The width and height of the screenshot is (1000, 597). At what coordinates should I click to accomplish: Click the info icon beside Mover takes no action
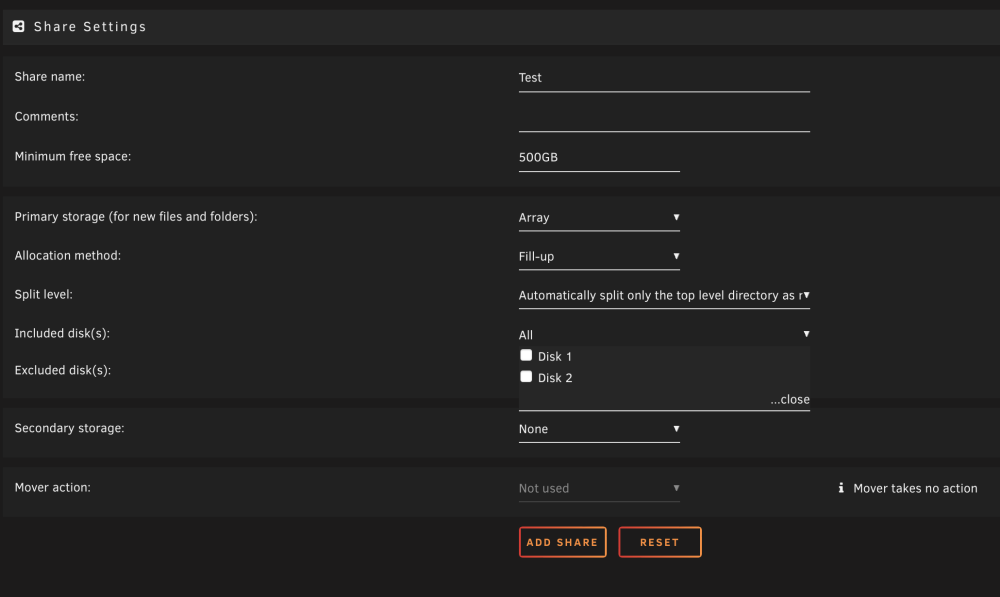[x=841, y=488]
